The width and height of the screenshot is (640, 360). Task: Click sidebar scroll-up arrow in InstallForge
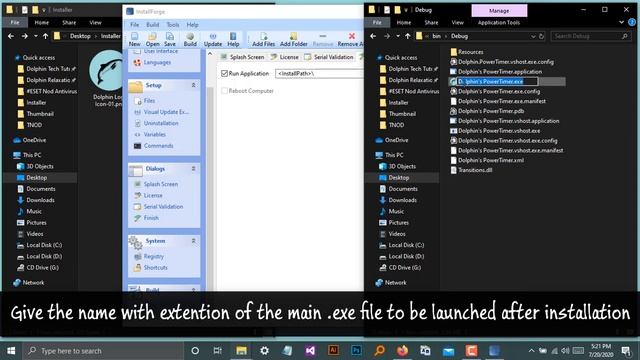pyautogui.click(x=210, y=53)
